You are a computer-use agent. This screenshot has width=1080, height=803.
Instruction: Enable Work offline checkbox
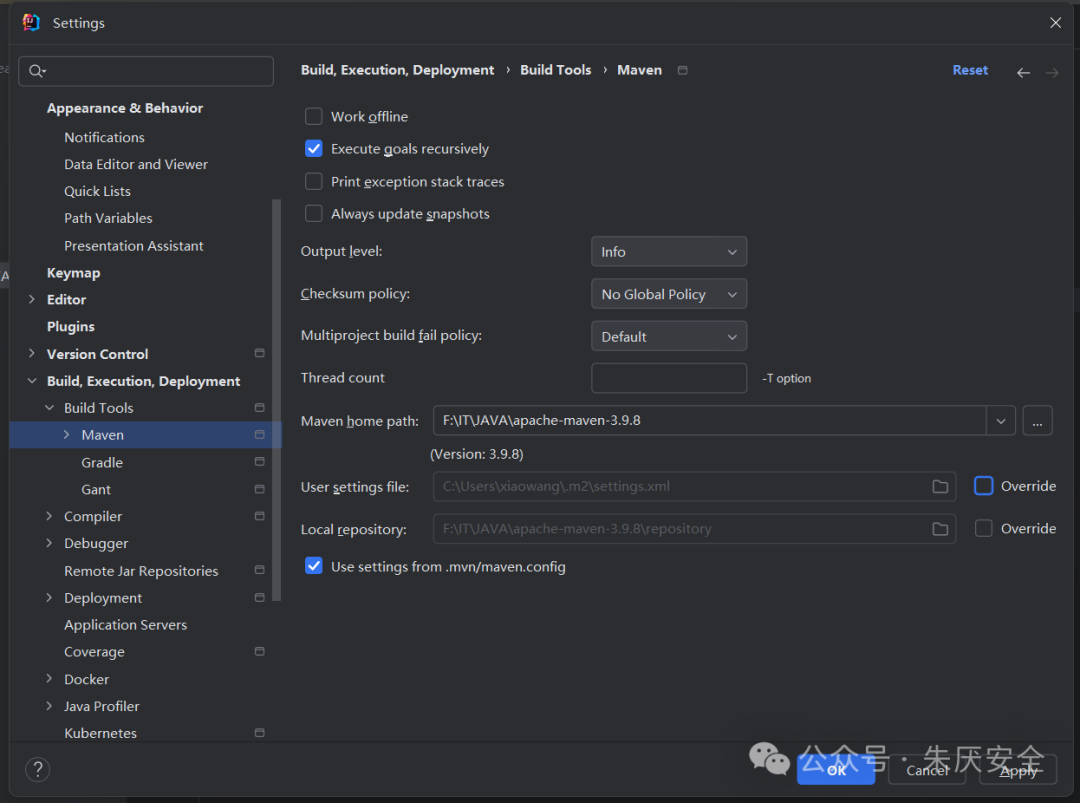point(313,116)
